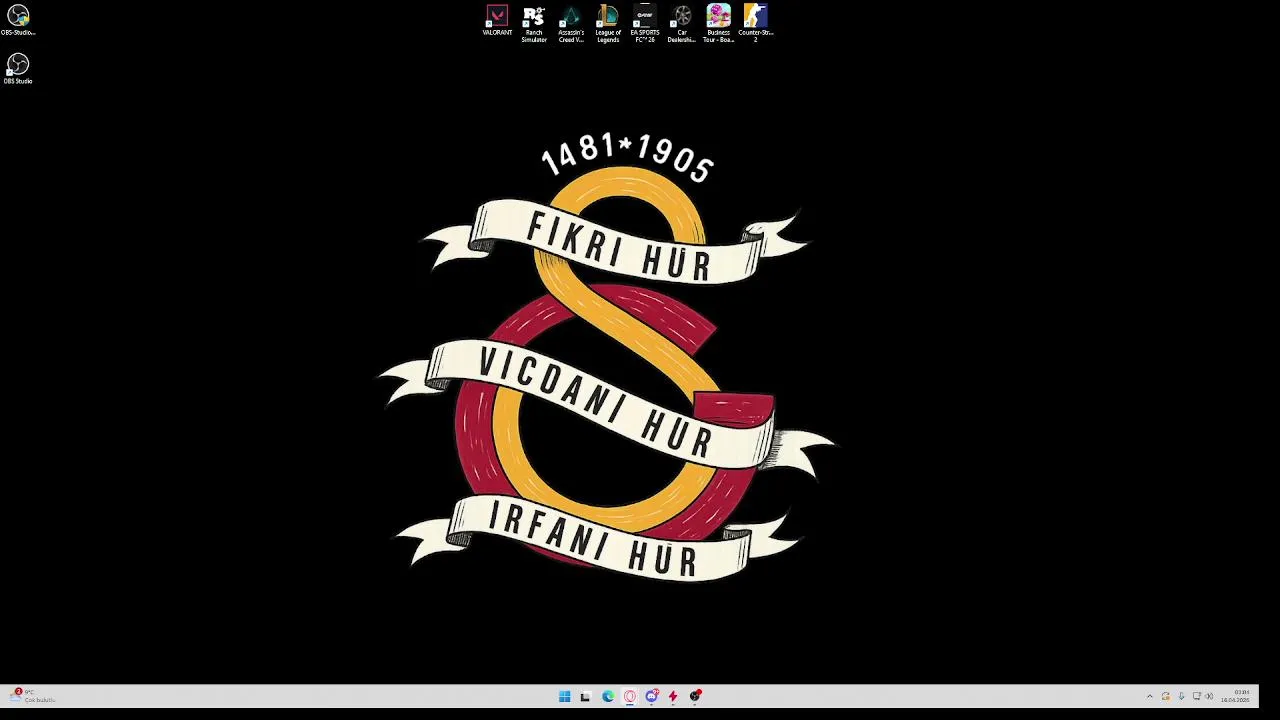Launch Microsoft Edge from the taskbar
1280x720 pixels.
click(x=608, y=696)
